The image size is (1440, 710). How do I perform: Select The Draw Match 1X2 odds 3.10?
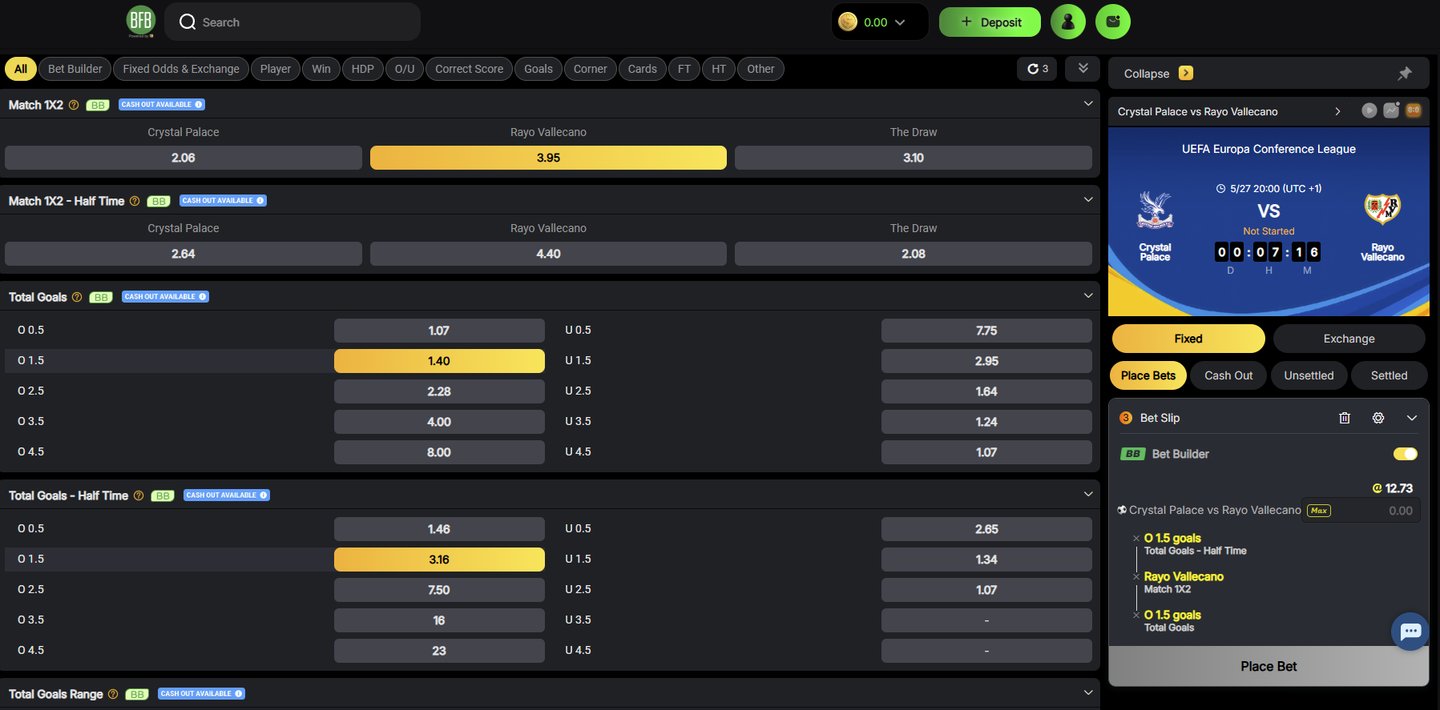pos(913,158)
